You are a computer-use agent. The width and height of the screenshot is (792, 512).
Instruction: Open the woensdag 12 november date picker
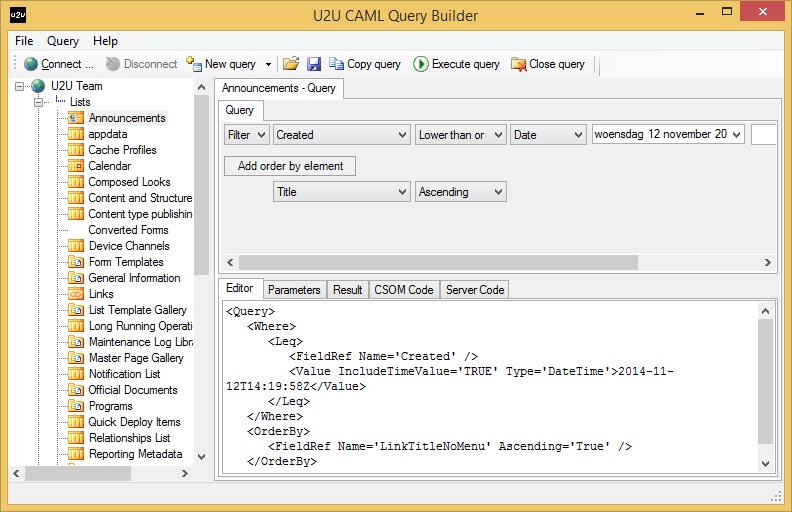point(736,134)
